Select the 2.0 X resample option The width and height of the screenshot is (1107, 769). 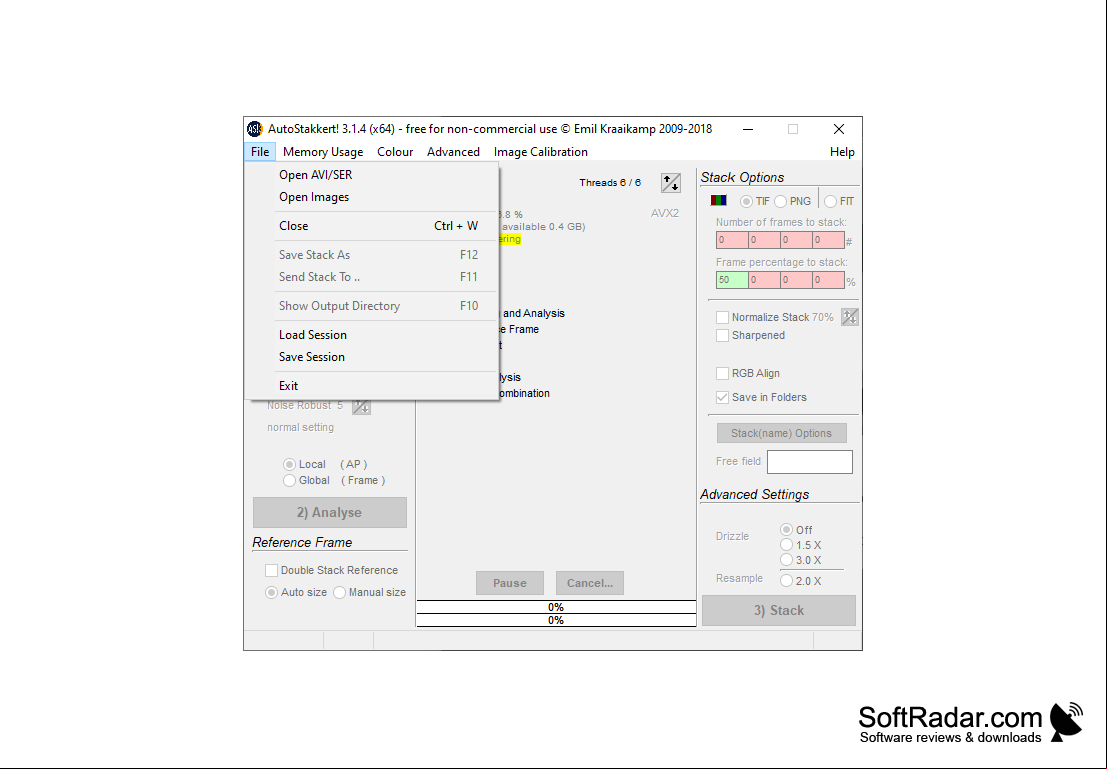786,580
